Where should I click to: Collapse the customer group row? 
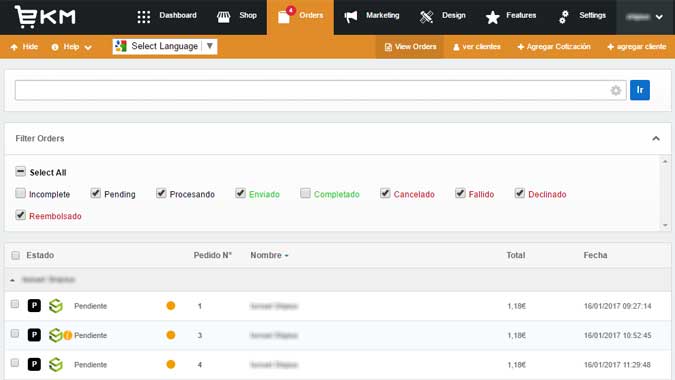12,280
